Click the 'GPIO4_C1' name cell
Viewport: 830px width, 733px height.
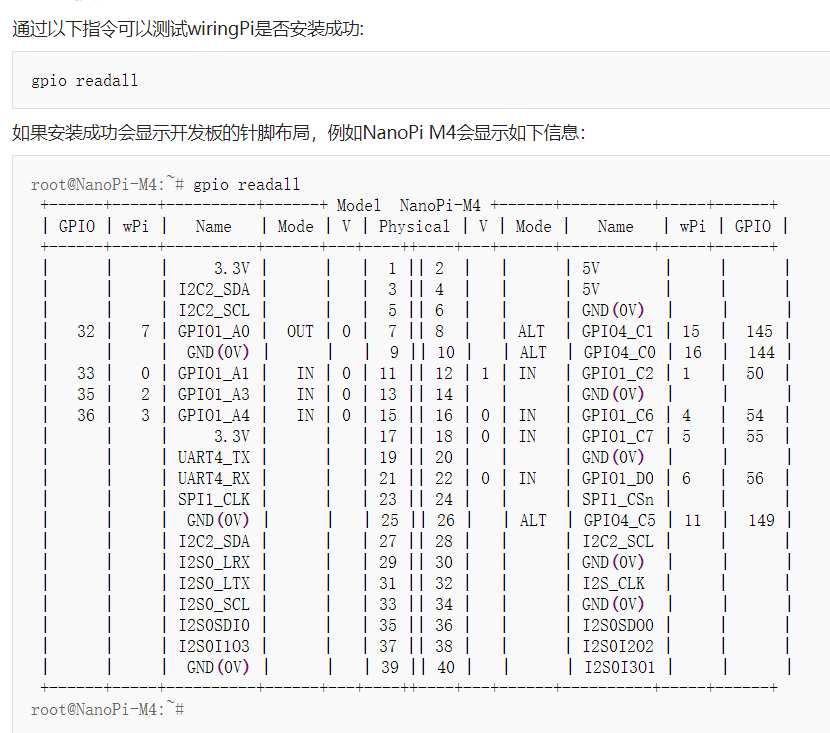pos(617,331)
